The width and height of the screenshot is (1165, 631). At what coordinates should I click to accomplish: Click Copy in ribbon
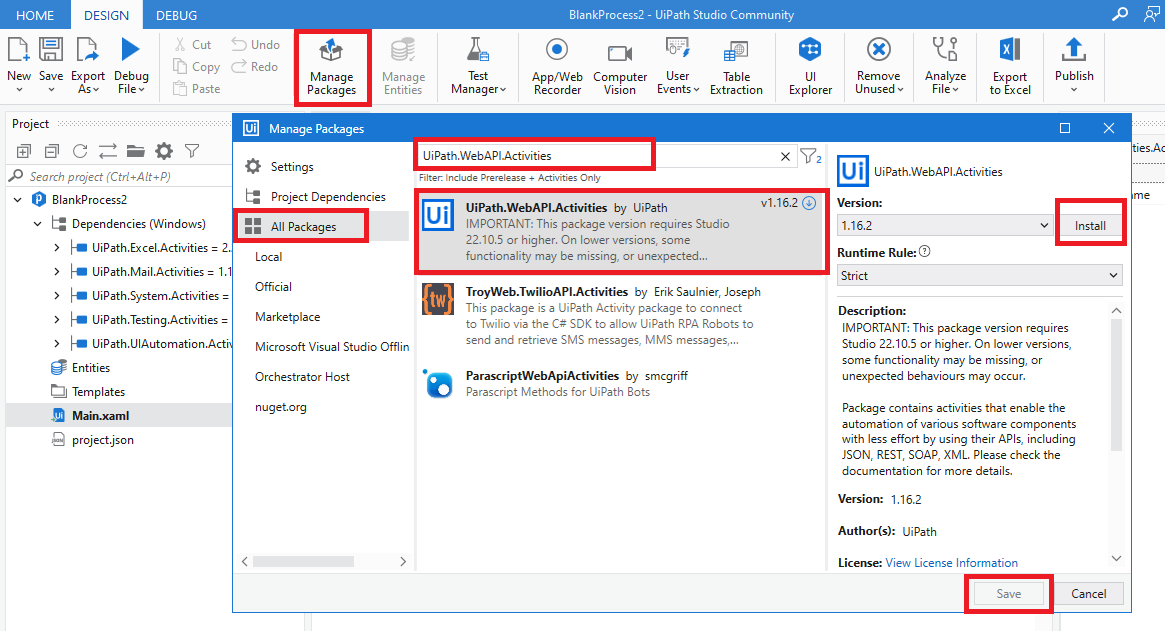197,67
